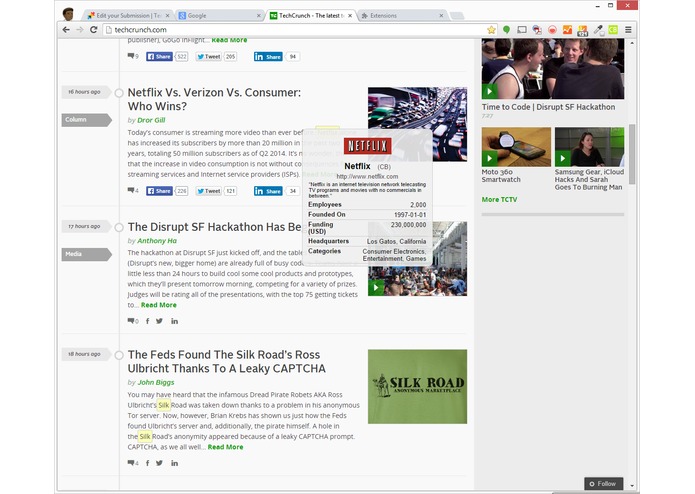Open the orange analytics chart extension
This screenshot has width=695, height=494.
pyautogui.click(x=567, y=30)
